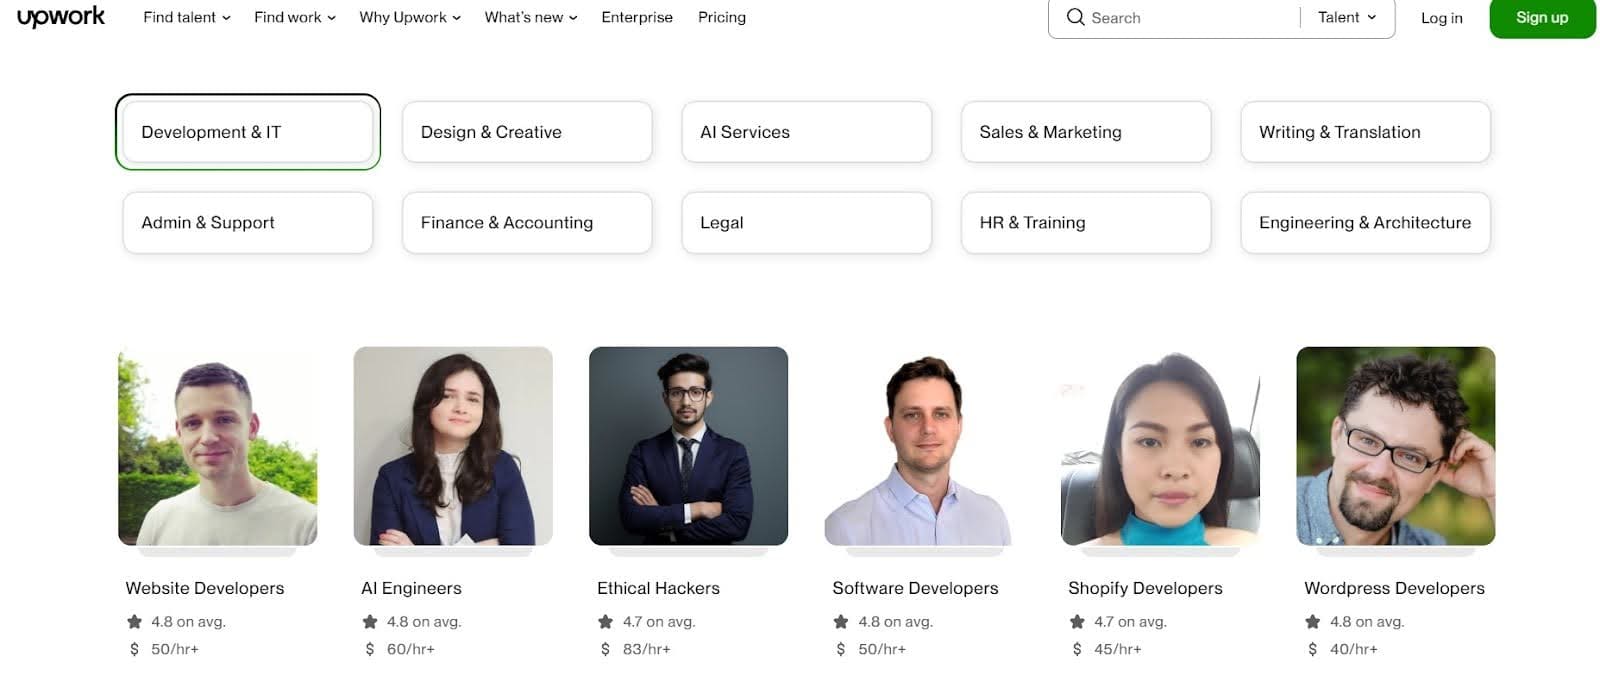
Task: Select the Development & IT category tab
Action: click(247, 131)
